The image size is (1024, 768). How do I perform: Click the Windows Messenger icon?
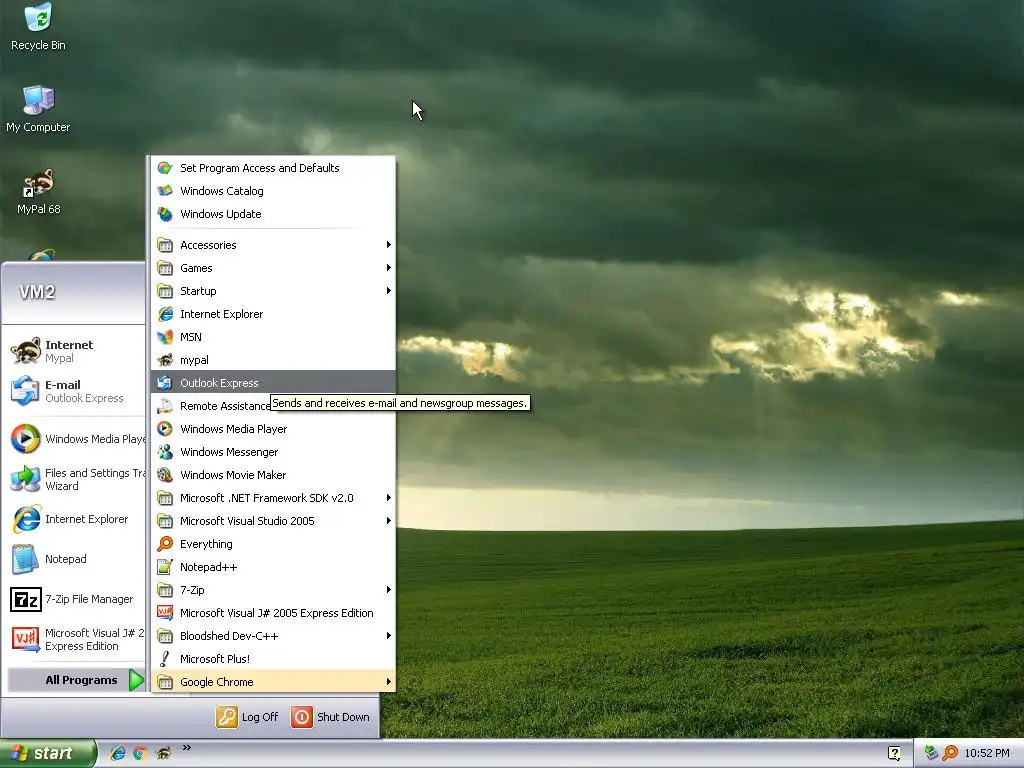165,452
